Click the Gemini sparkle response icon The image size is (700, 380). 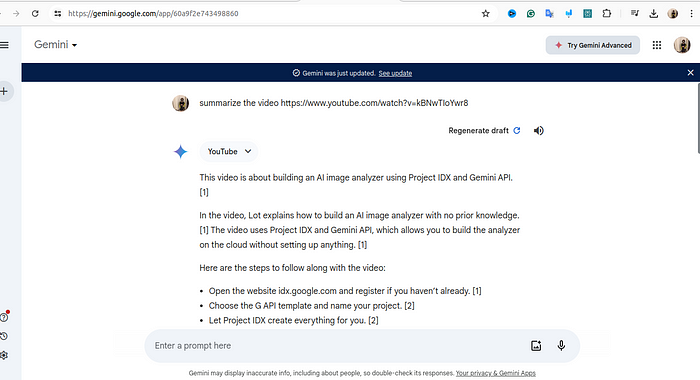click(180, 152)
